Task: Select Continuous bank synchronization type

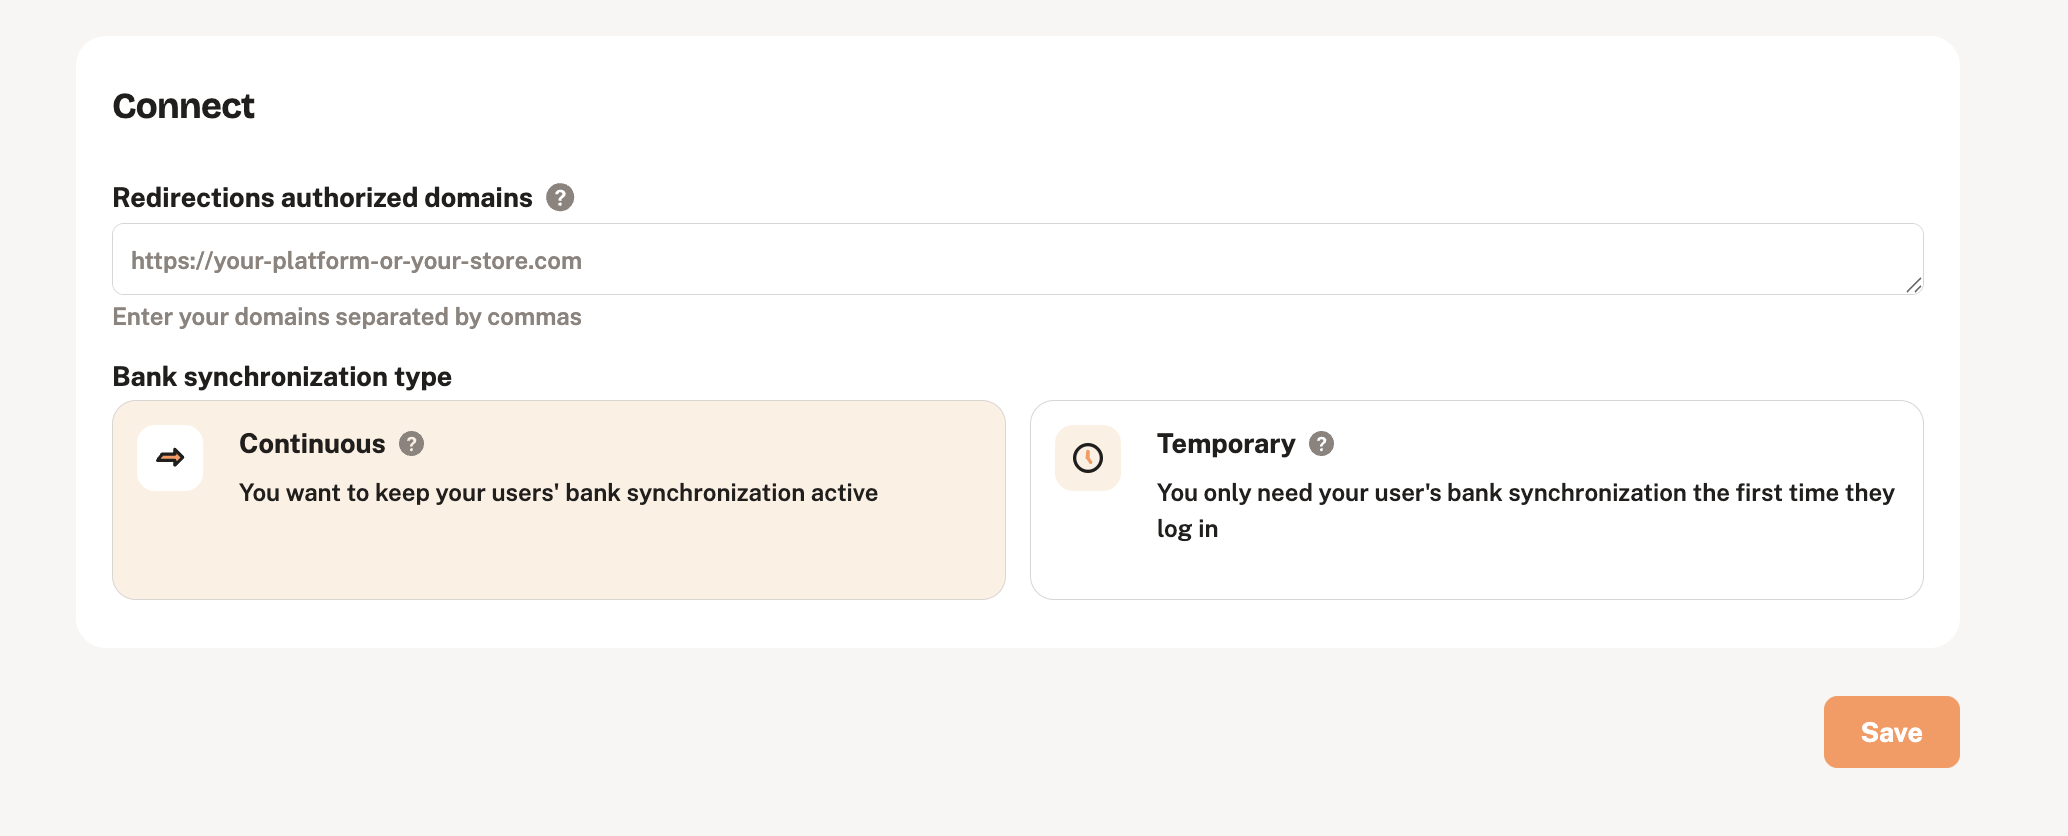Action: pos(559,500)
